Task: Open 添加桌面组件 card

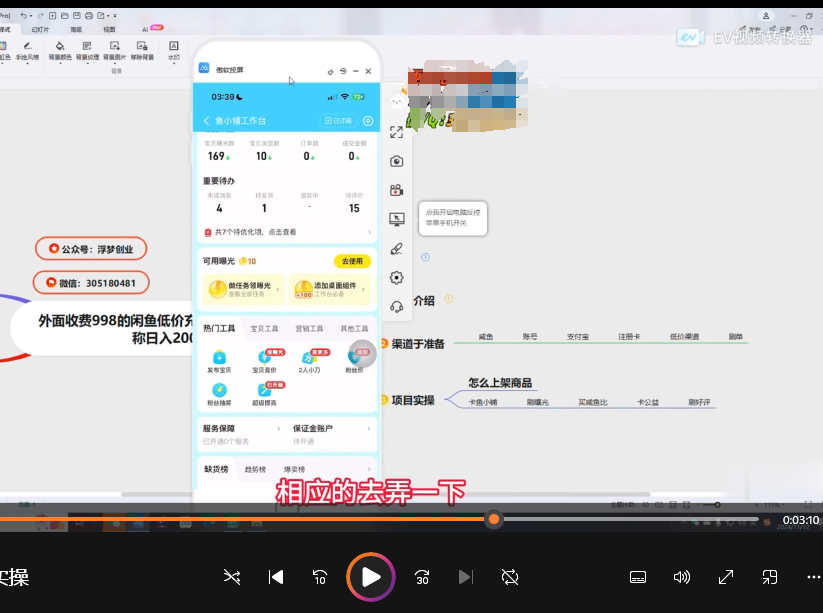Action: [330, 289]
